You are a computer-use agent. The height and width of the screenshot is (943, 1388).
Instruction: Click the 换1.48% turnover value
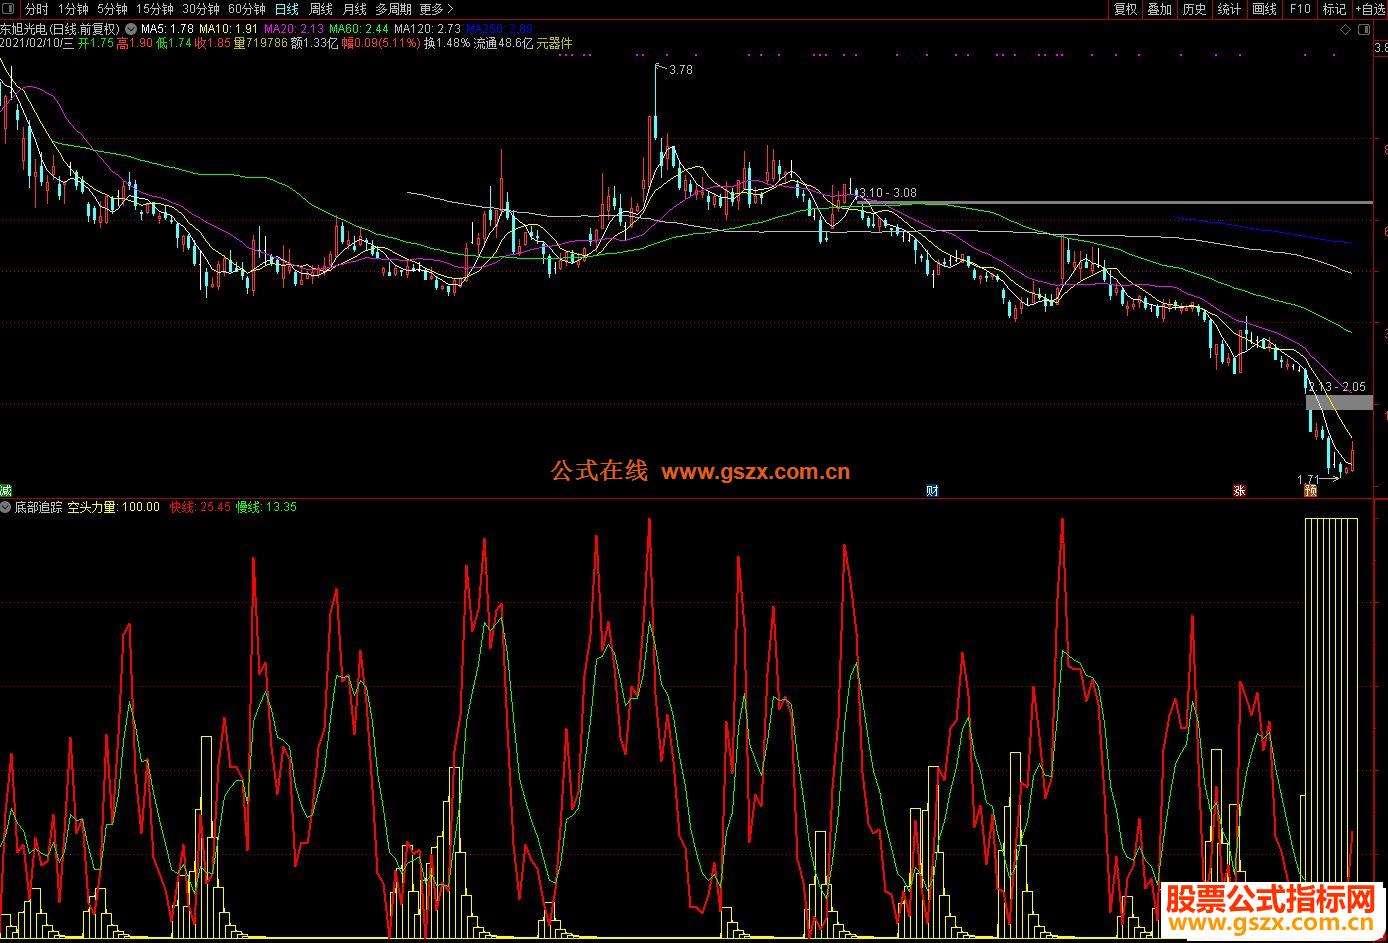click(x=447, y=44)
